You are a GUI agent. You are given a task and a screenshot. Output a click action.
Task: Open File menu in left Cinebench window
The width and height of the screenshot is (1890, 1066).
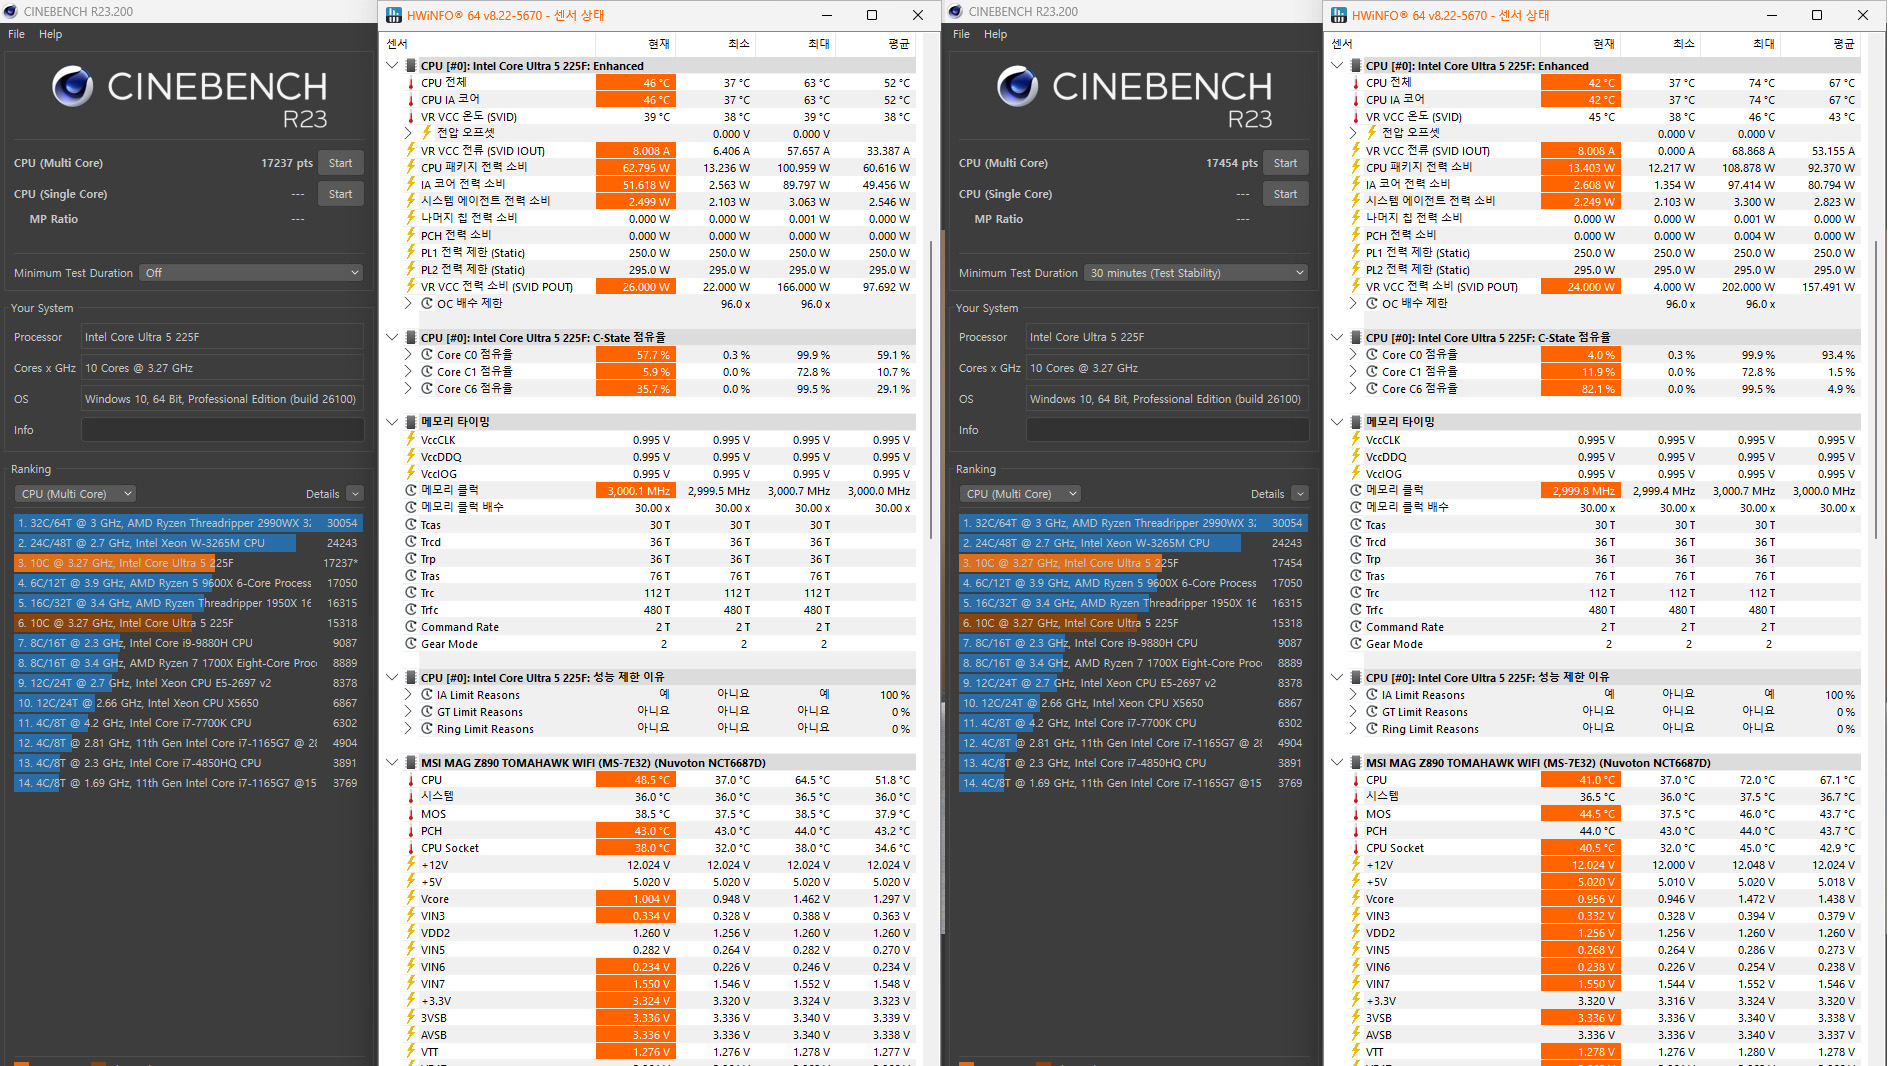click(16, 34)
